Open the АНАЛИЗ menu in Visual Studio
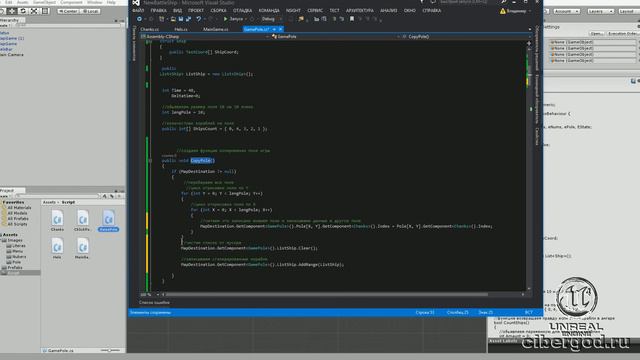The image size is (640, 360). [x=389, y=11]
